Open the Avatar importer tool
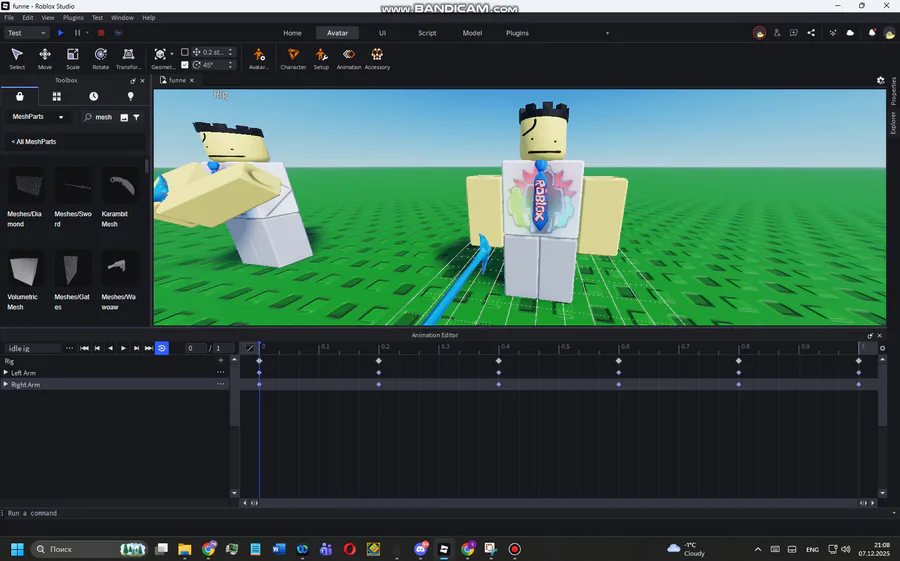The image size is (900, 561). 259,59
